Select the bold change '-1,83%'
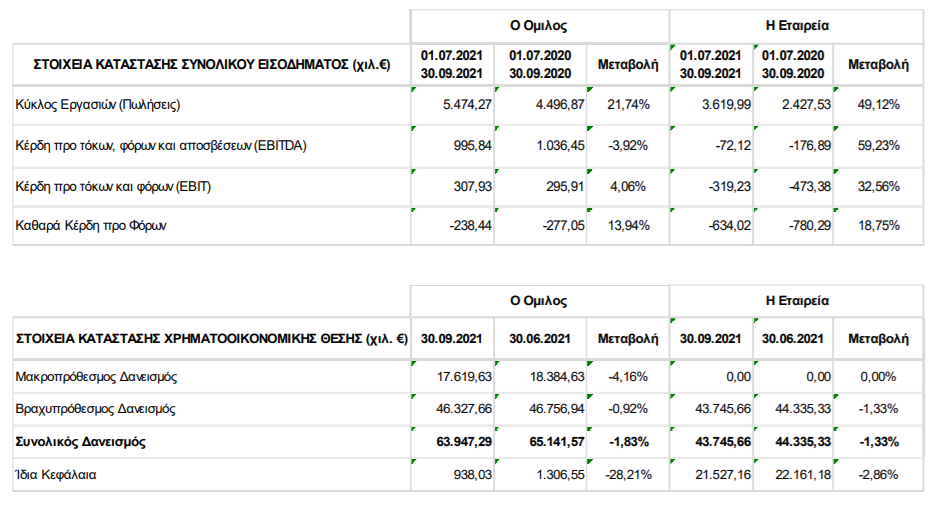The width and height of the screenshot is (940, 512). (x=628, y=442)
